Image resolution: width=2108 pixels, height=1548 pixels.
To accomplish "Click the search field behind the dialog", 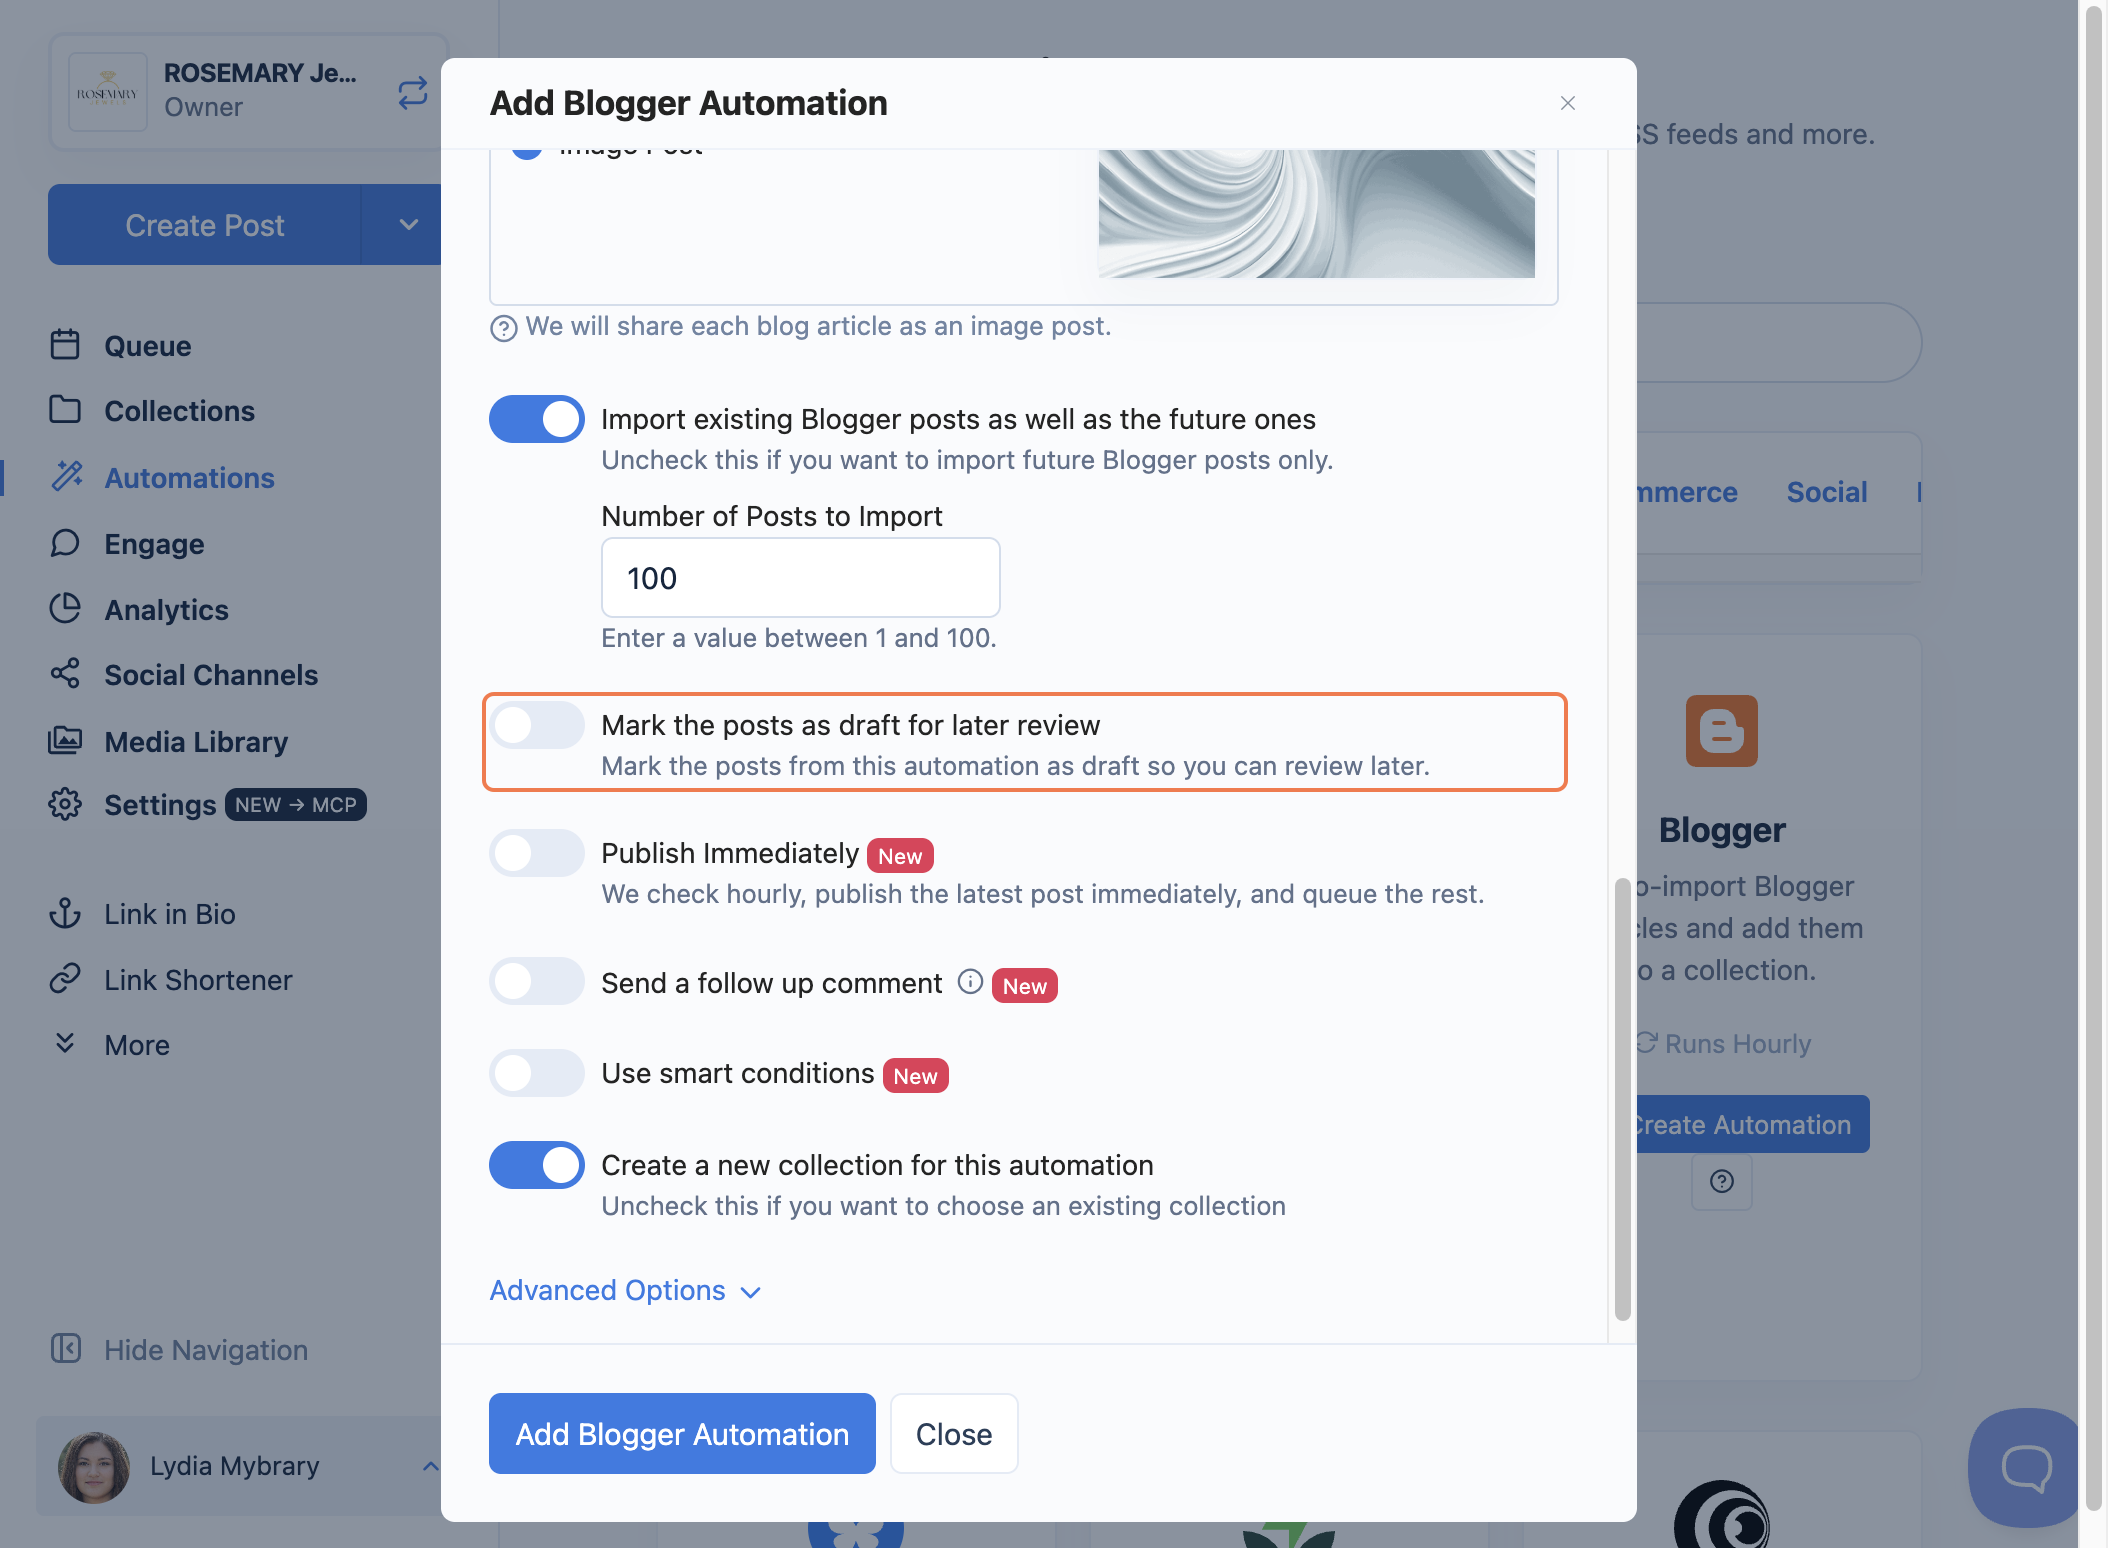I will coord(1779,343).
